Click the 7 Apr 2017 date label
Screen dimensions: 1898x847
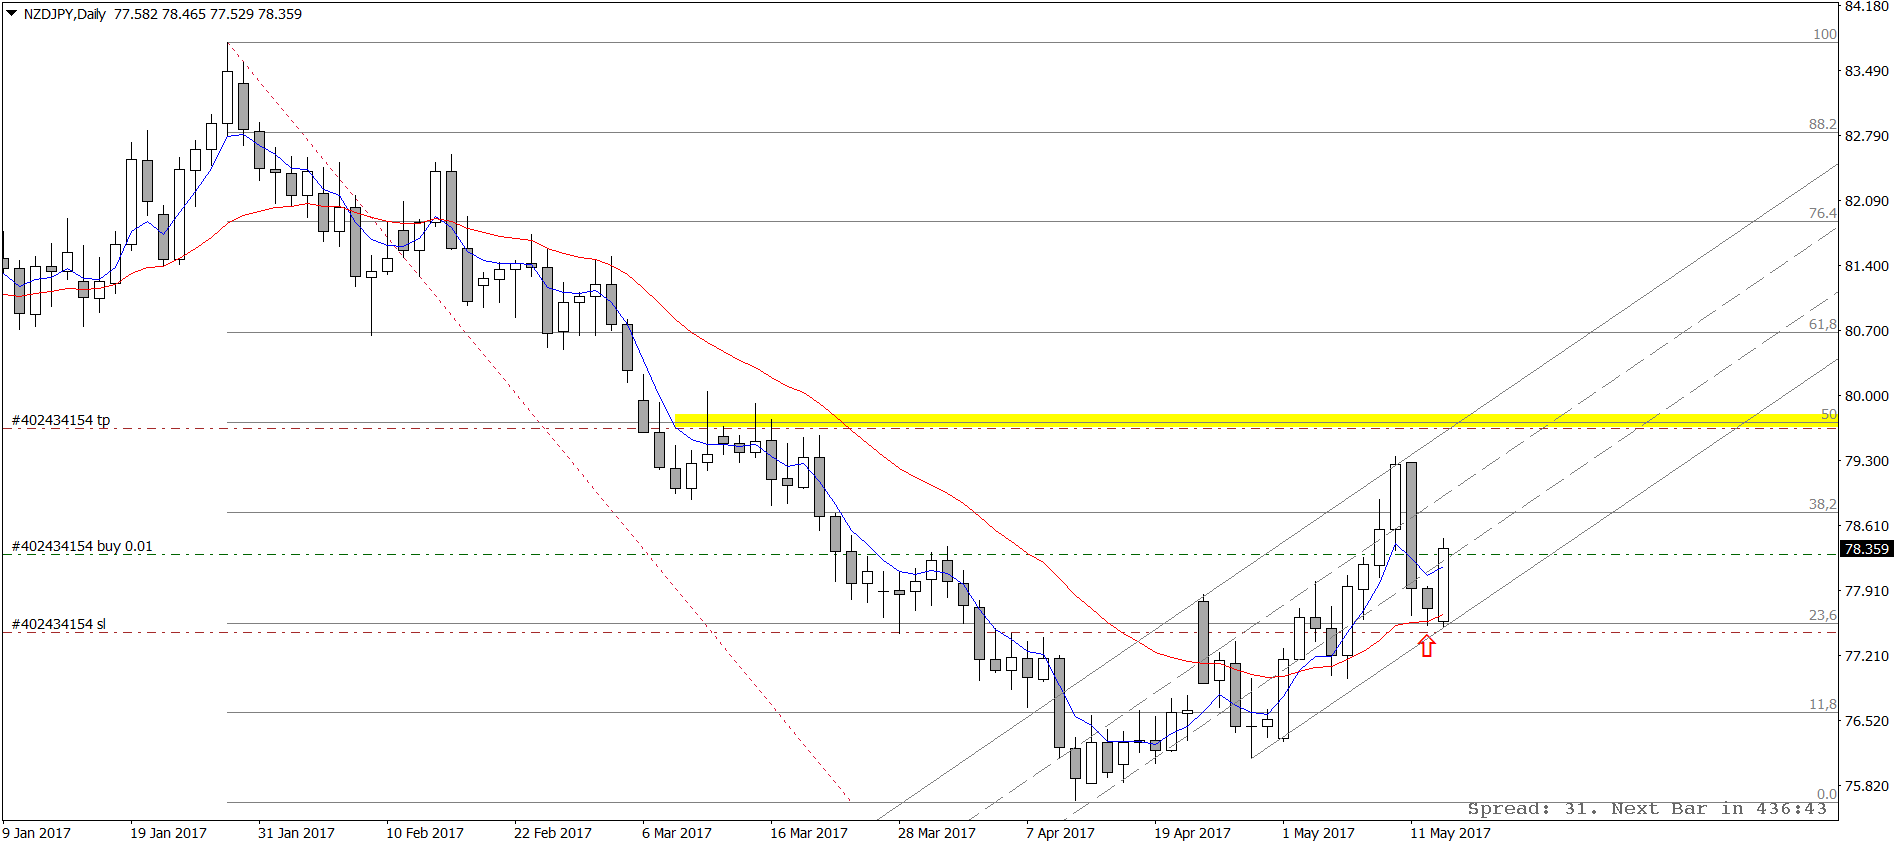(x=1060, y=833)
